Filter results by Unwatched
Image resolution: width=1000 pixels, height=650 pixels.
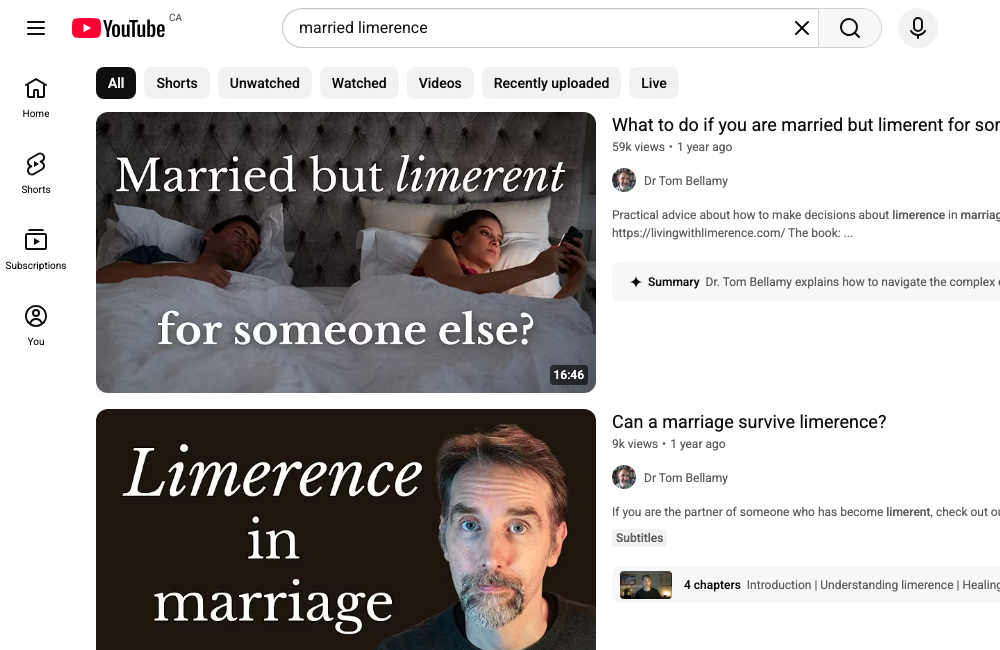click(x=265, y=83)
